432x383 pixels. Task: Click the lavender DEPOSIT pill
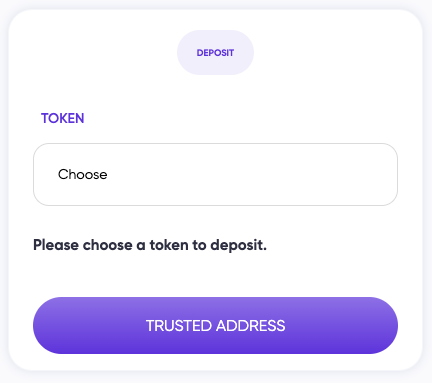tap(215, 53)
